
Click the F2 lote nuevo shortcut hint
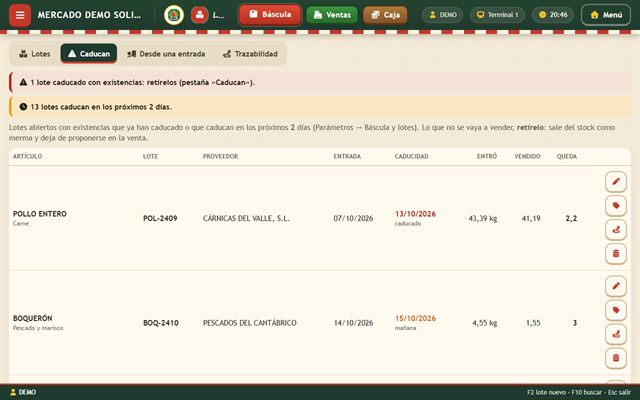pos(546,392)
